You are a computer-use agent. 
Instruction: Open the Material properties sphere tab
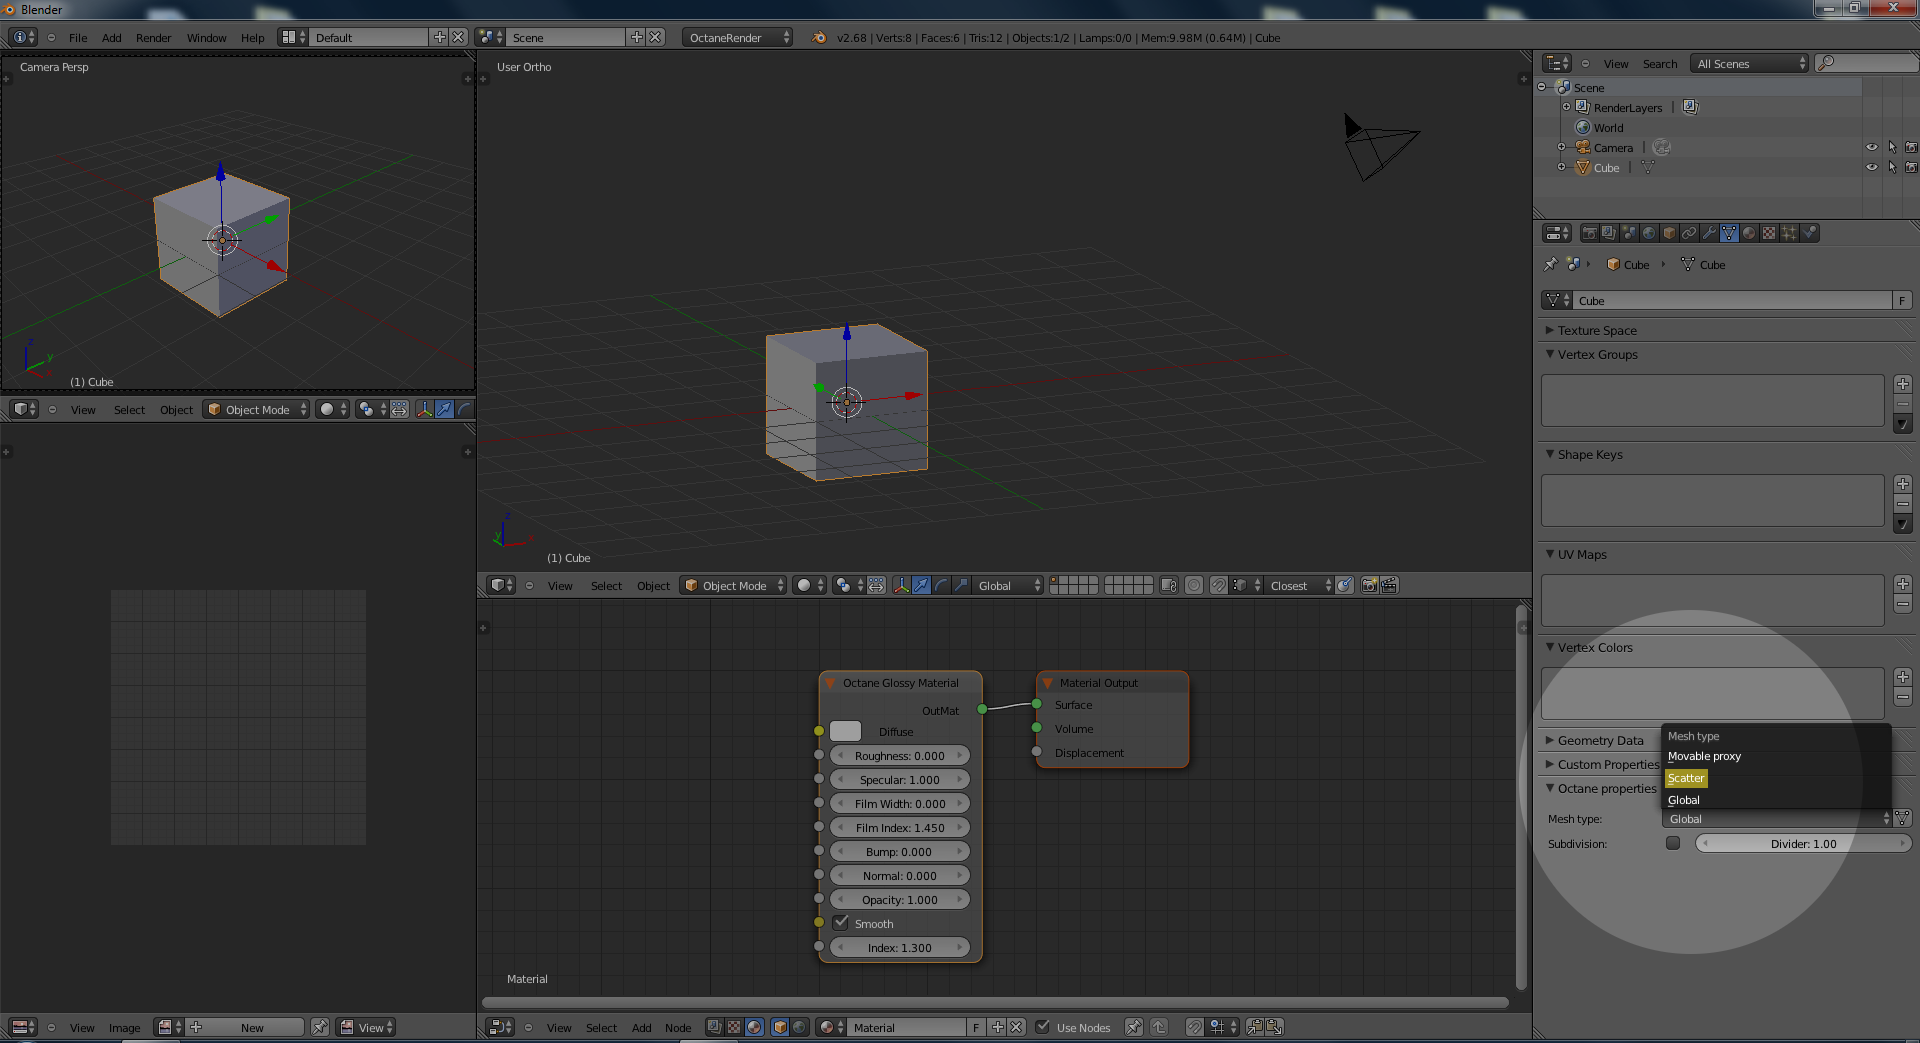click(1749, 233)
